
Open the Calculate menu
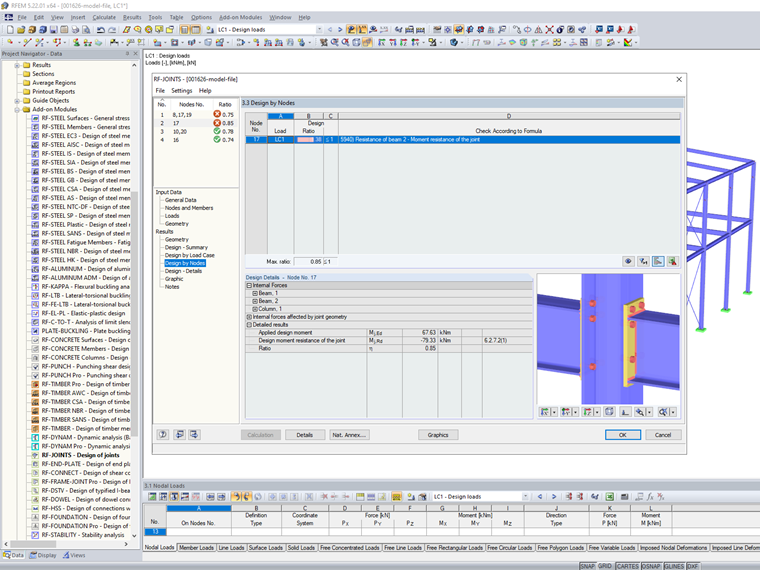pos(104,17)
